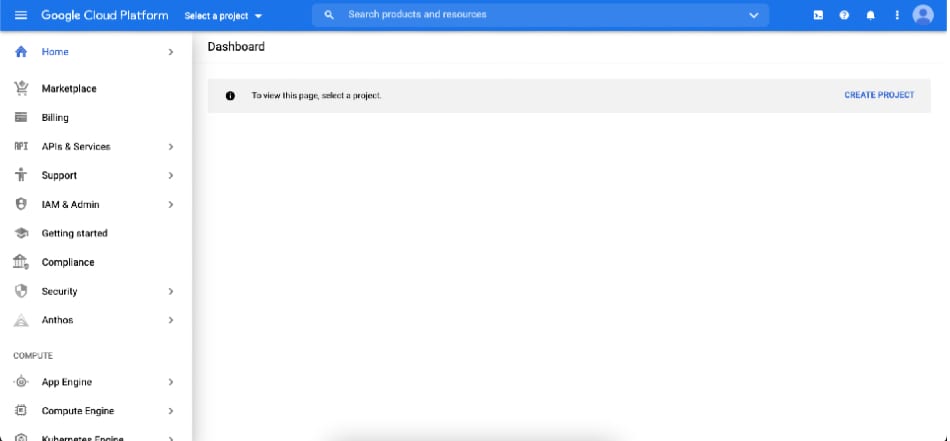This screenshot has width=950, height=441.
Task: Click the CREATE PROJECT link
Action: pyautogui.click(x=879, y=95)
